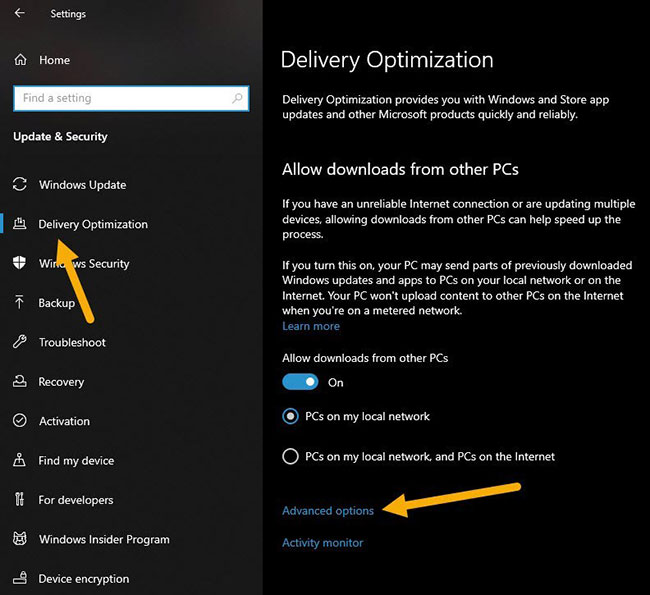Click the Home house icon
The width and height of the screenshot is (650, 595).
20,60
